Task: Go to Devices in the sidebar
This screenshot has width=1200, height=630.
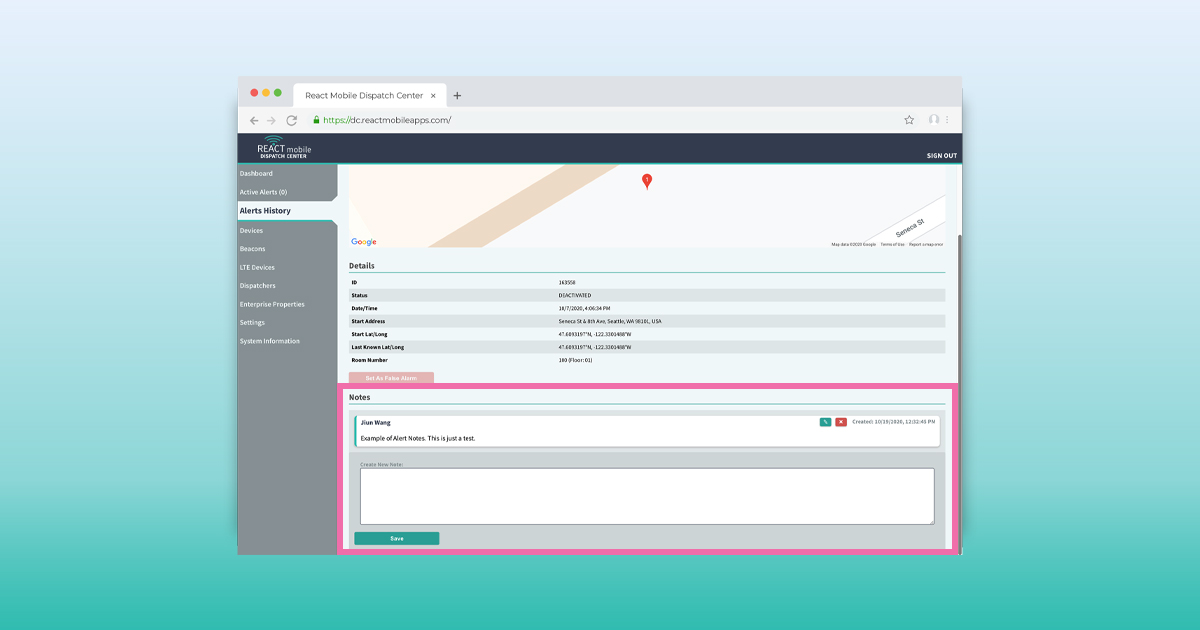Action: (x=251, y=231)
